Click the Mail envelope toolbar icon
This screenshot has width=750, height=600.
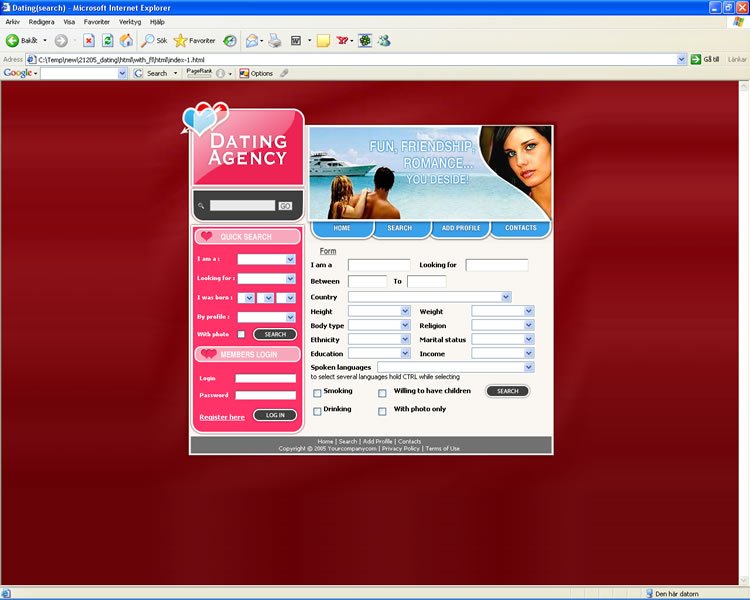(x=251, y=41)
